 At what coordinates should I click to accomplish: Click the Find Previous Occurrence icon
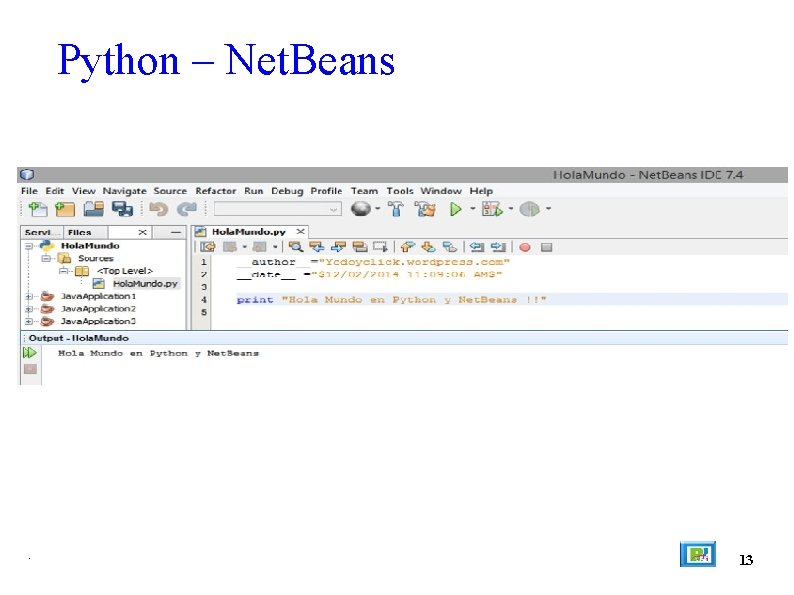(x=317, y=247)
